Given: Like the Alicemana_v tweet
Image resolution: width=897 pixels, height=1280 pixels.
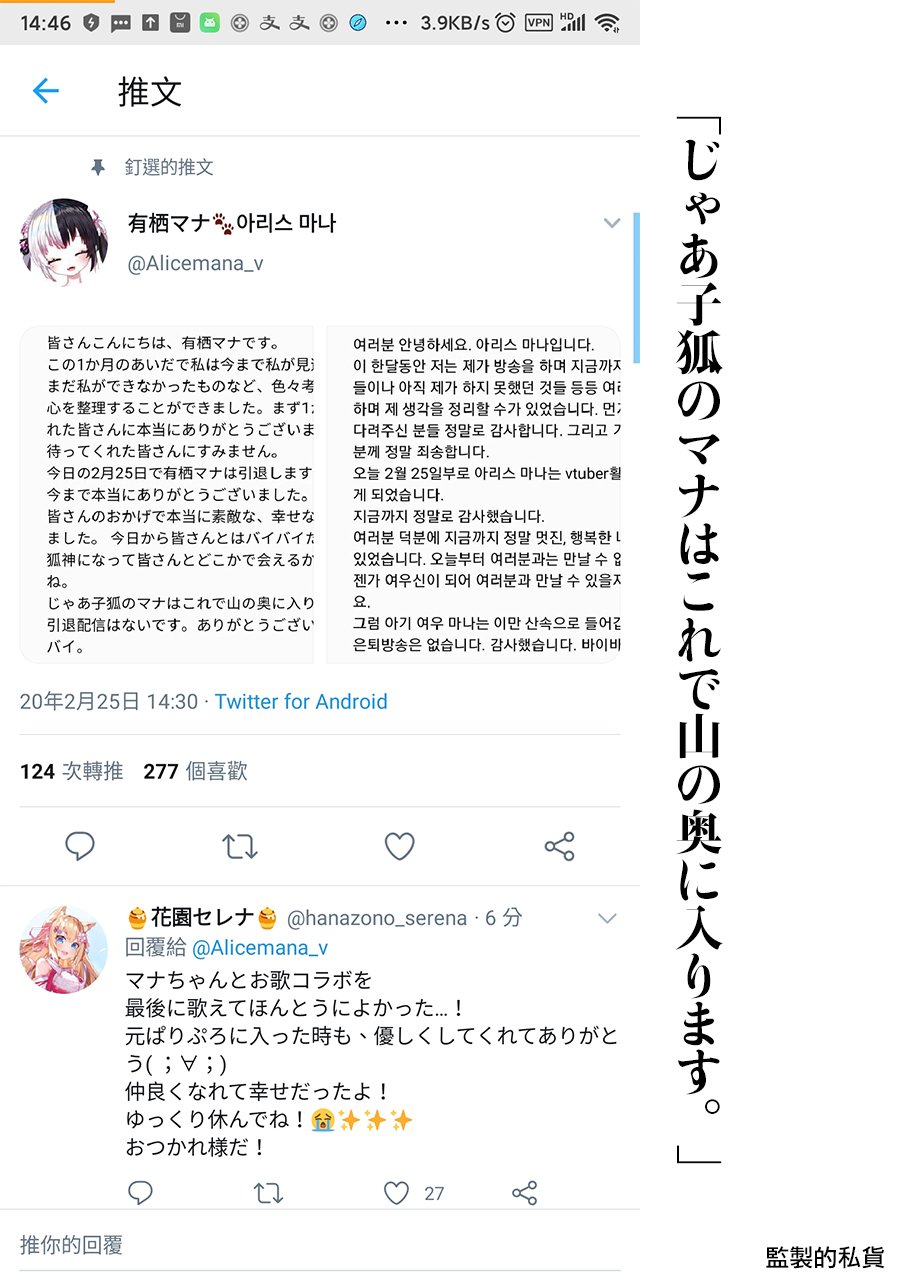Looking at the screenshot, I should [x=400, y=846].
